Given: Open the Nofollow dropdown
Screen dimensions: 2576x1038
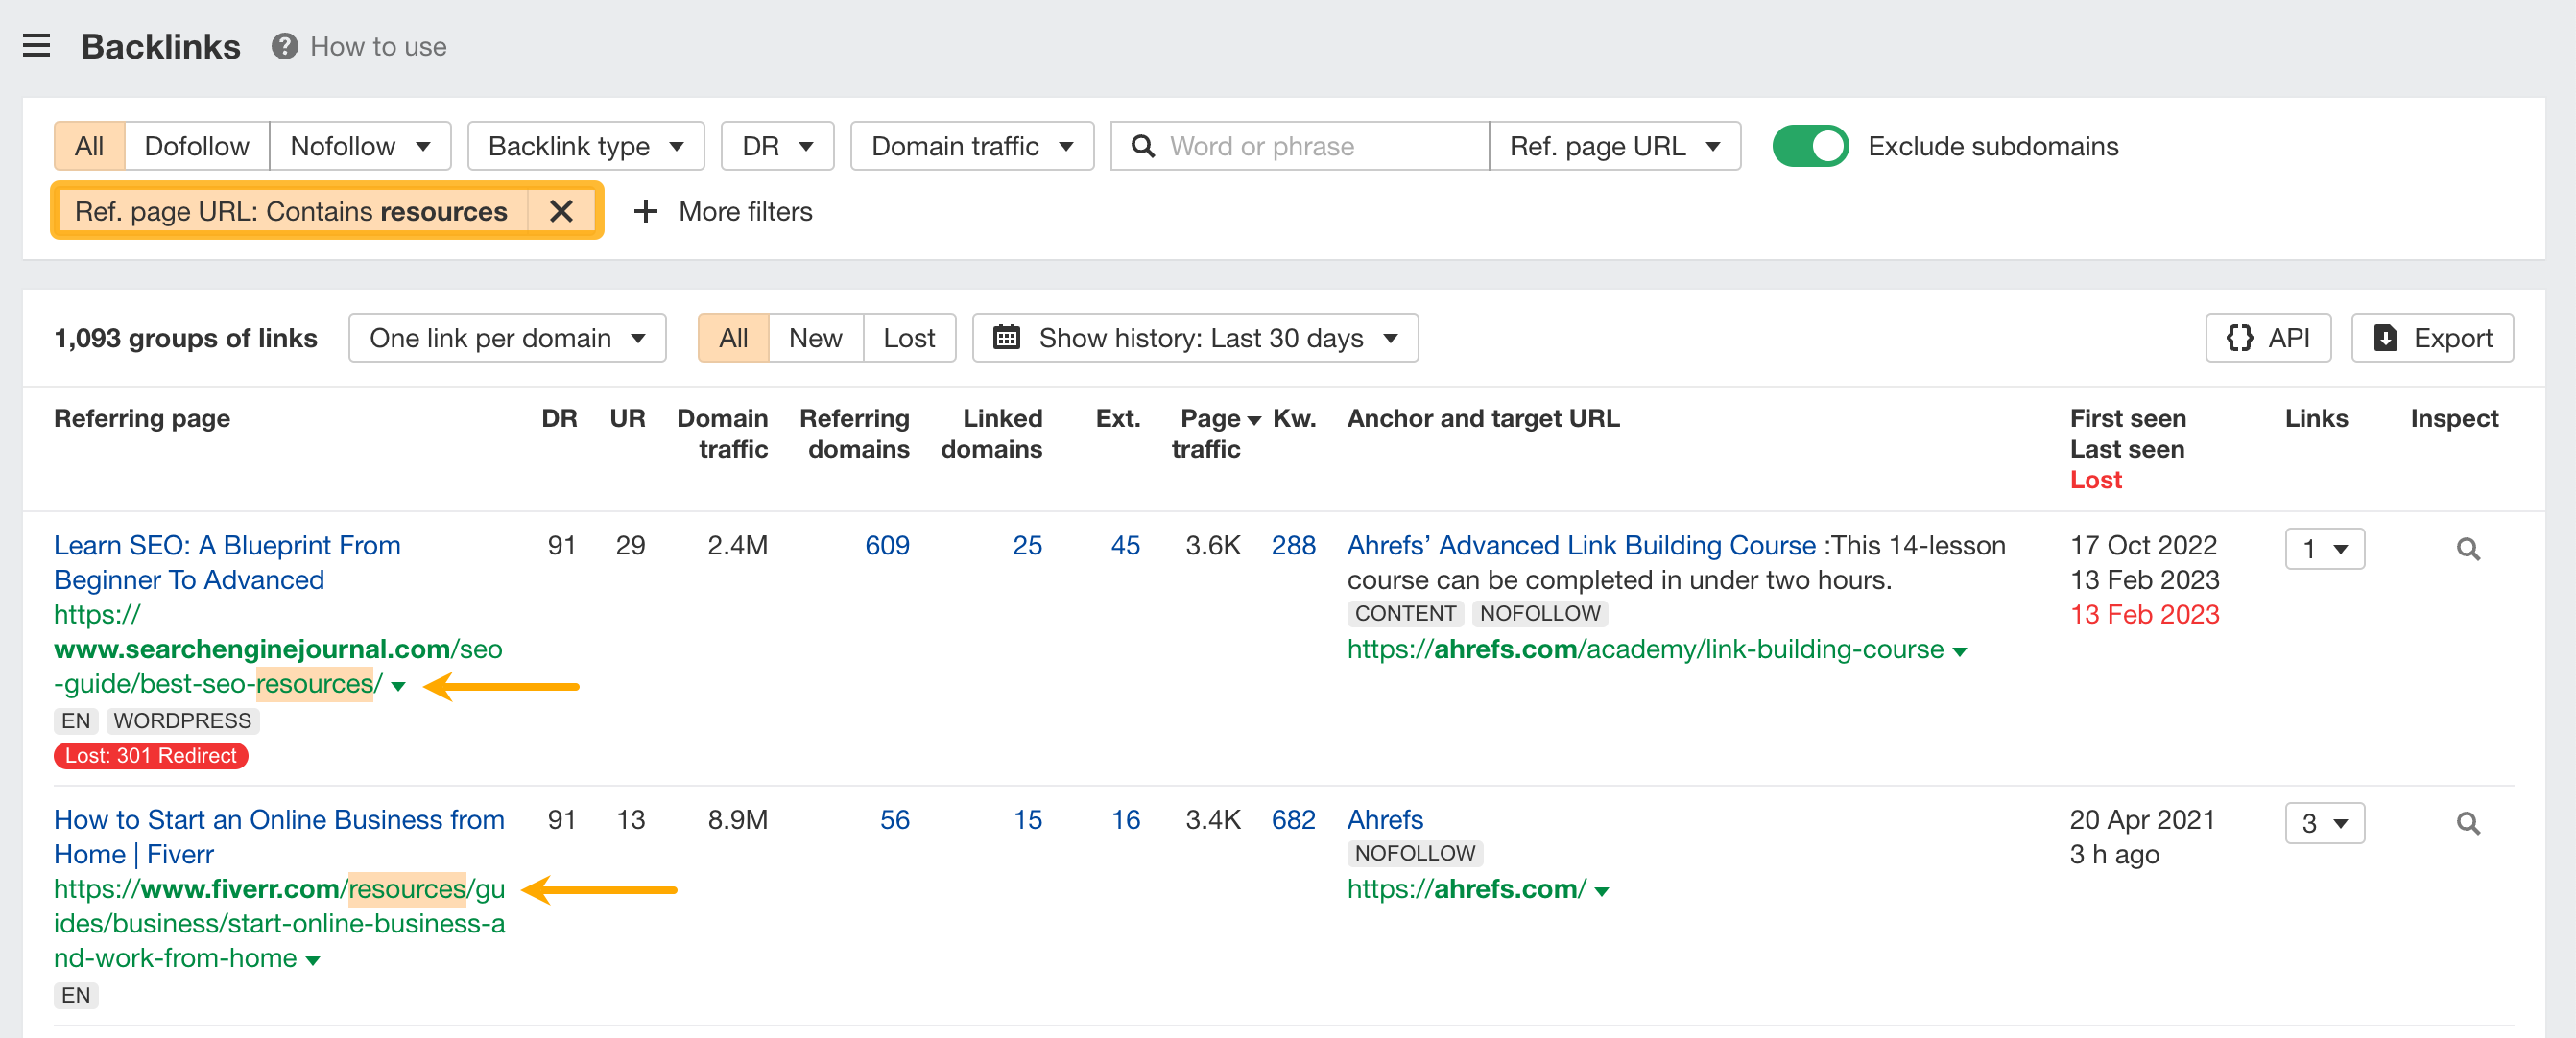Looking at the screenshot, I should pyautogui.click(x=360, y=146).
